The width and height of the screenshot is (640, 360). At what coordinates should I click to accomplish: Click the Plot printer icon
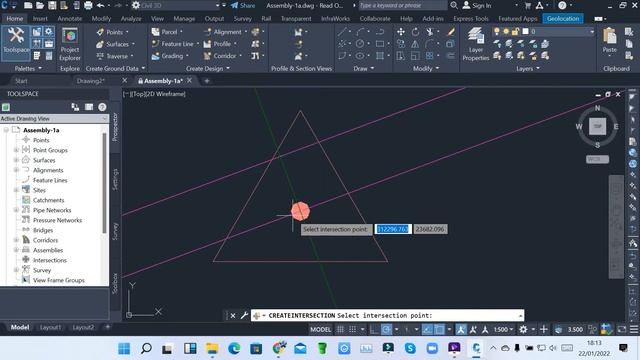click(88, 5)
